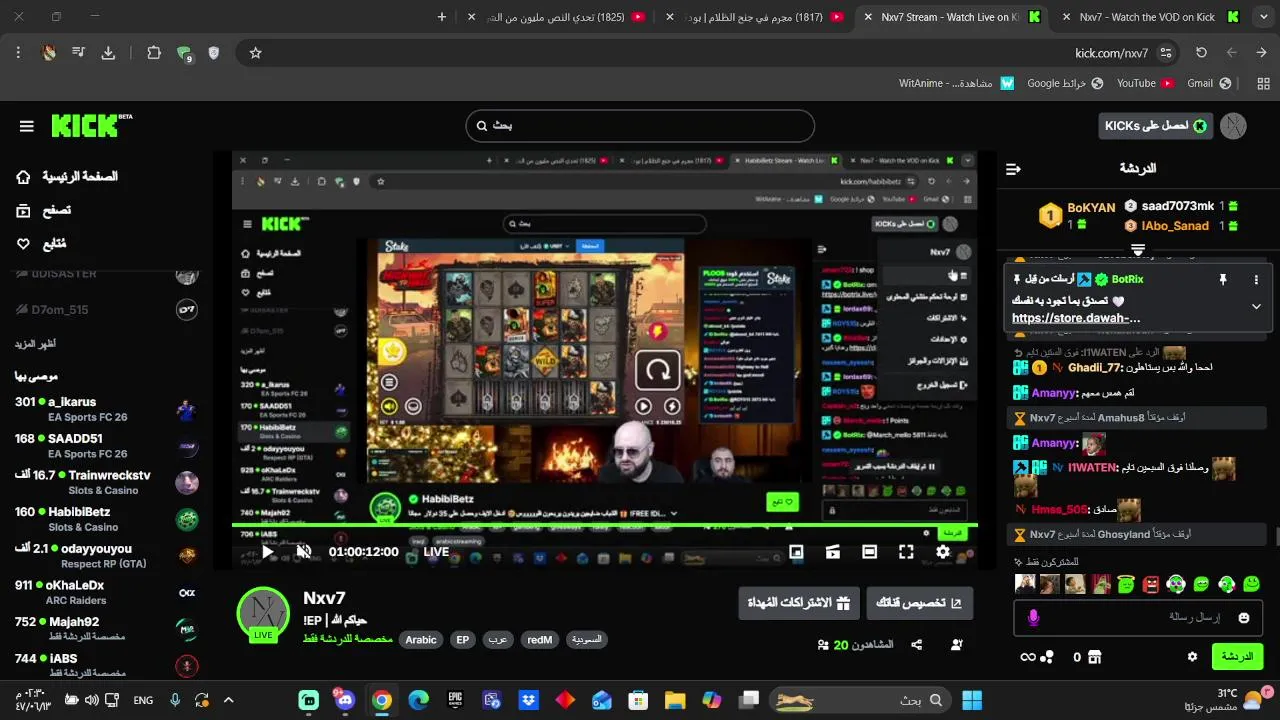Viewport: 1280px width, 720px height.
Task: Reload the page in browser toolbar
Action: tap(1201, 53)
